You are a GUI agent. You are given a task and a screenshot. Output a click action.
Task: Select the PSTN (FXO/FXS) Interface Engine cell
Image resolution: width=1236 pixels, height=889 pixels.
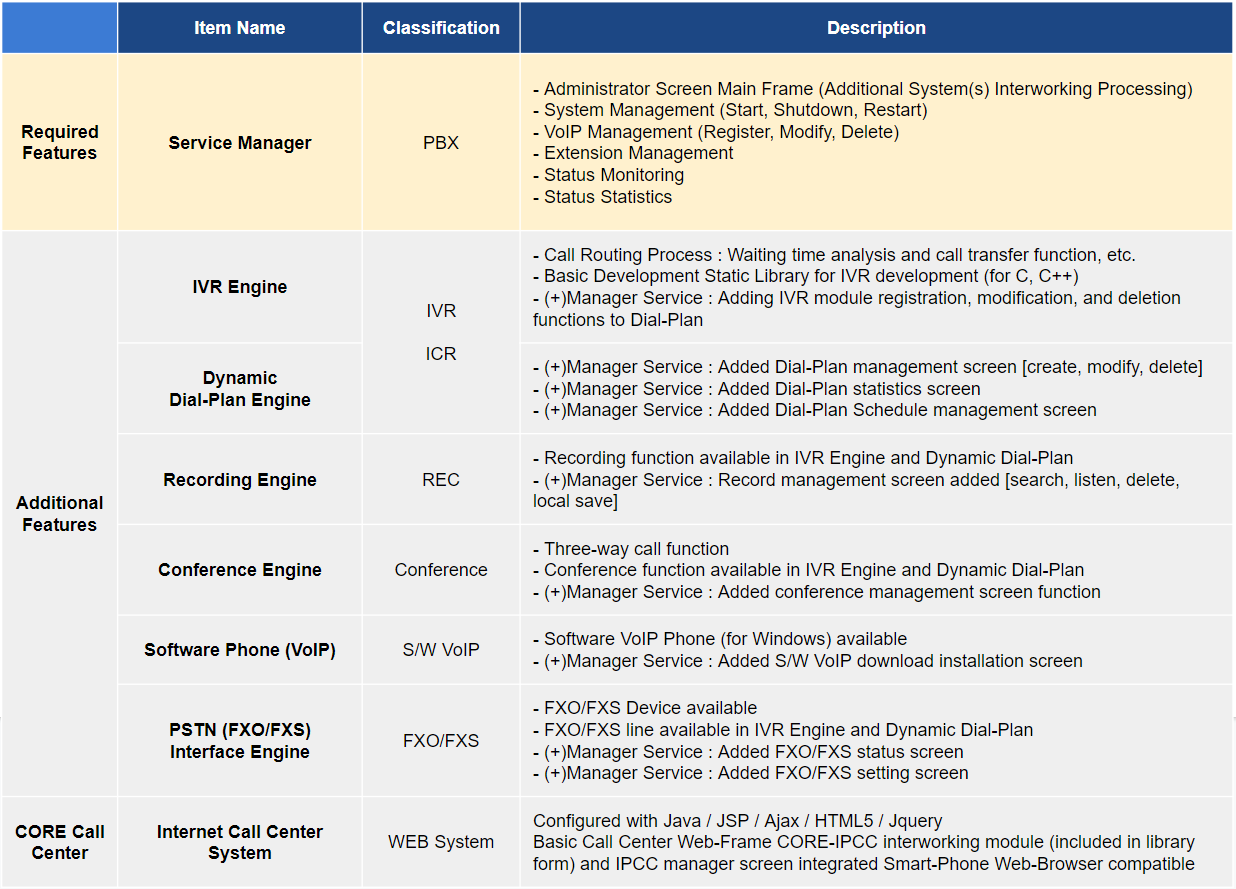click(239, 741)
